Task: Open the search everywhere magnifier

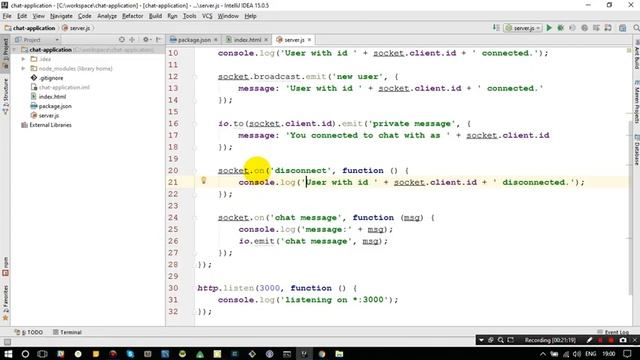Action: (636, 28)
